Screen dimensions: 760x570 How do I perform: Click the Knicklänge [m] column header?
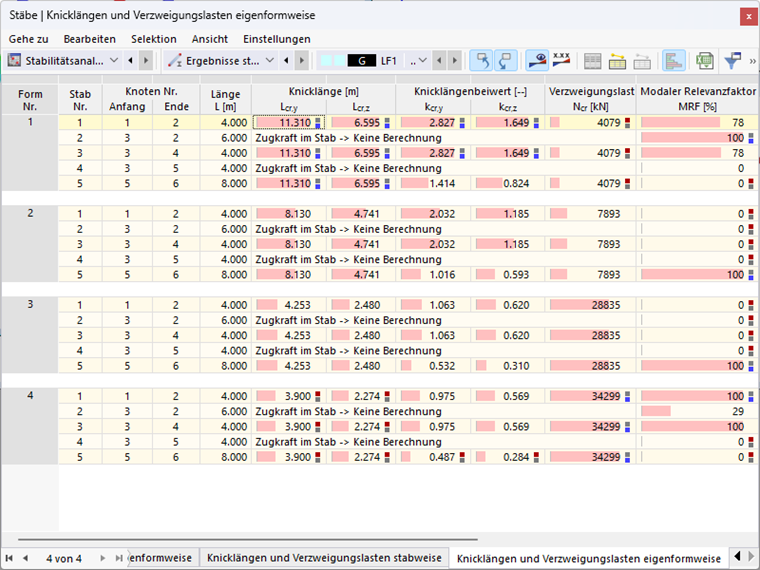coord(323,91)
